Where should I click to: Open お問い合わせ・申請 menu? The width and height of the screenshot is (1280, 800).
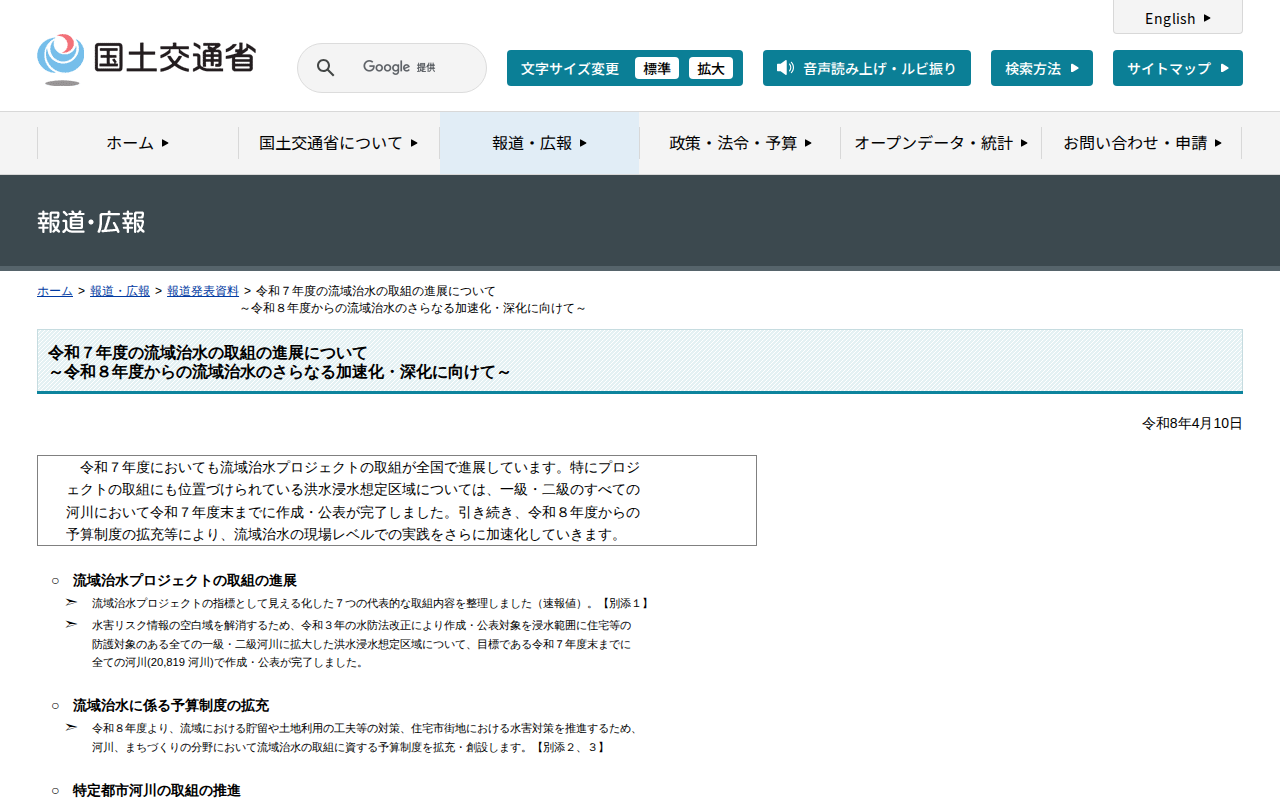1142,143
